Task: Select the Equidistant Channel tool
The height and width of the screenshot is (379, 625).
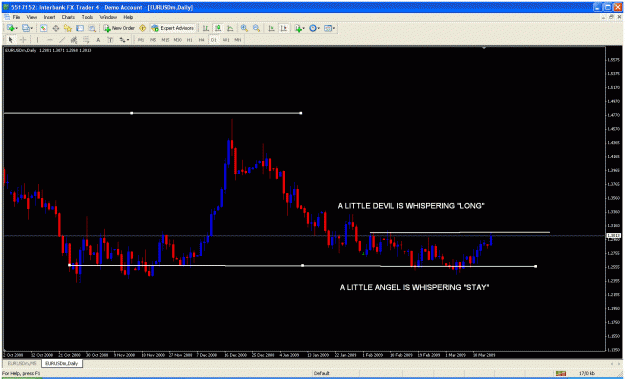Action: tap(74, 40)
